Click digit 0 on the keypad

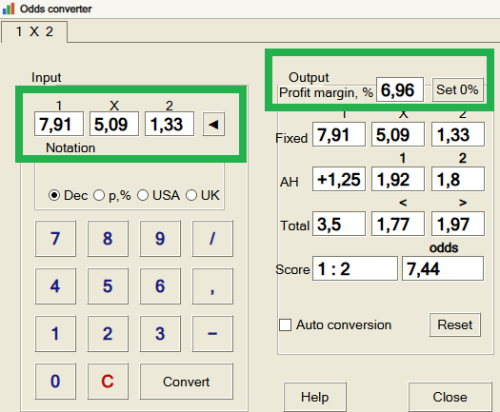[x=55, y=381]
